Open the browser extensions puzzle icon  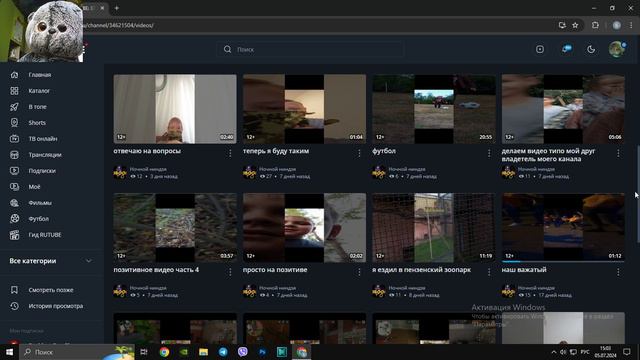point(595,25)
